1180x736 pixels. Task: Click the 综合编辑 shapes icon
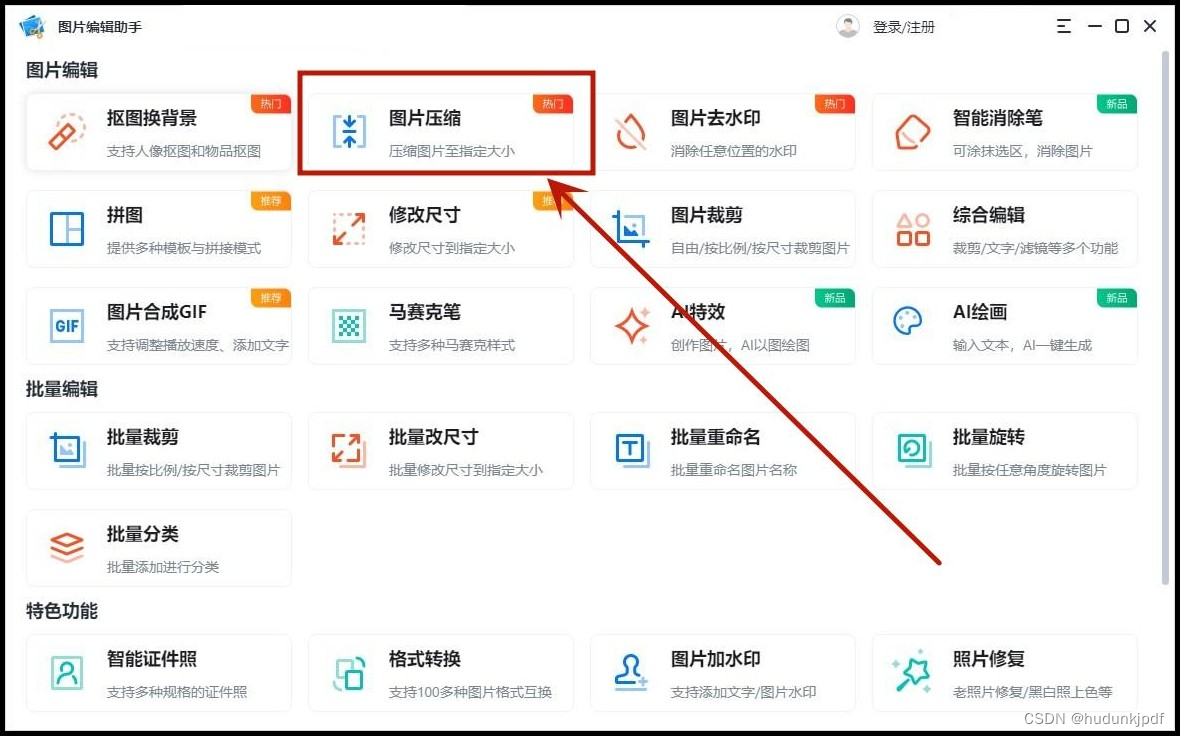[x=913, y=229]
